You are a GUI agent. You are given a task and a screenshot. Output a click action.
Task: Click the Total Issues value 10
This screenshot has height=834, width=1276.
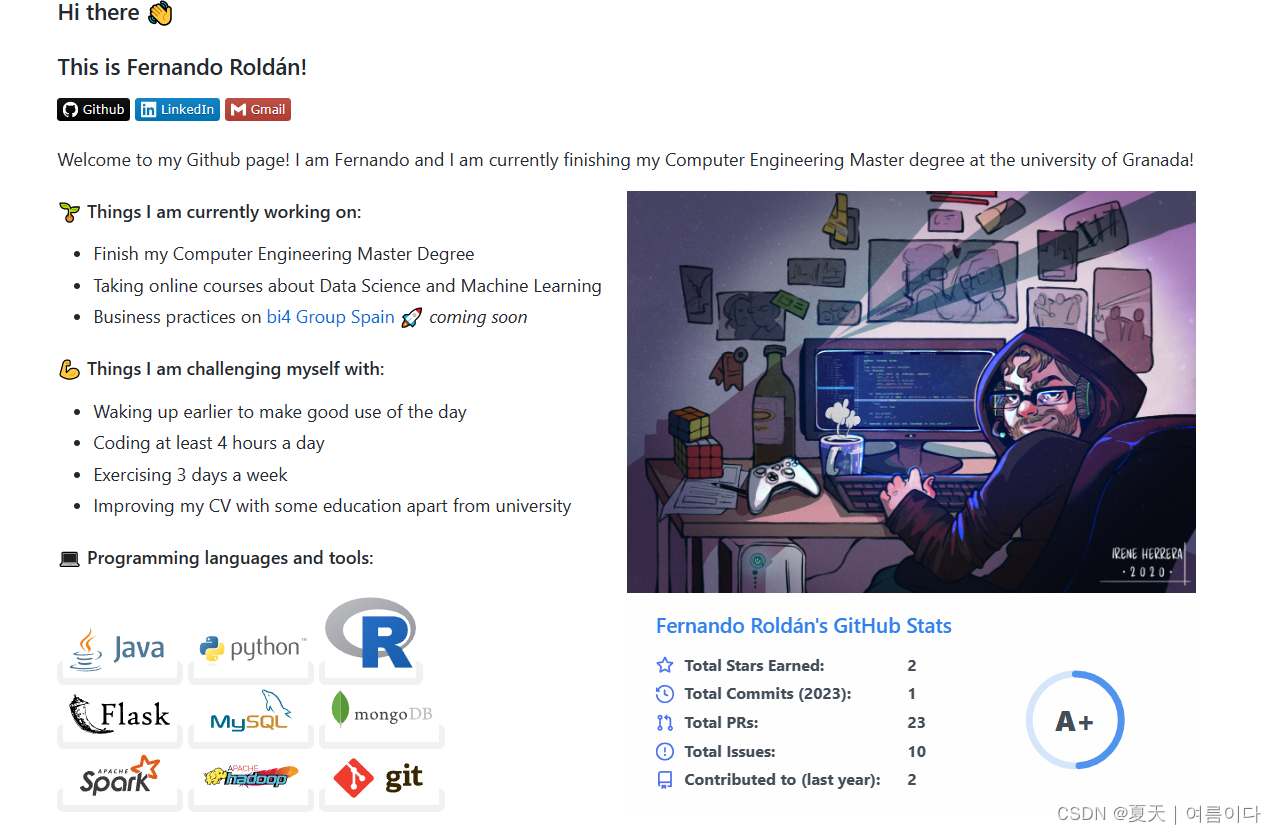(x=916, y=752)
